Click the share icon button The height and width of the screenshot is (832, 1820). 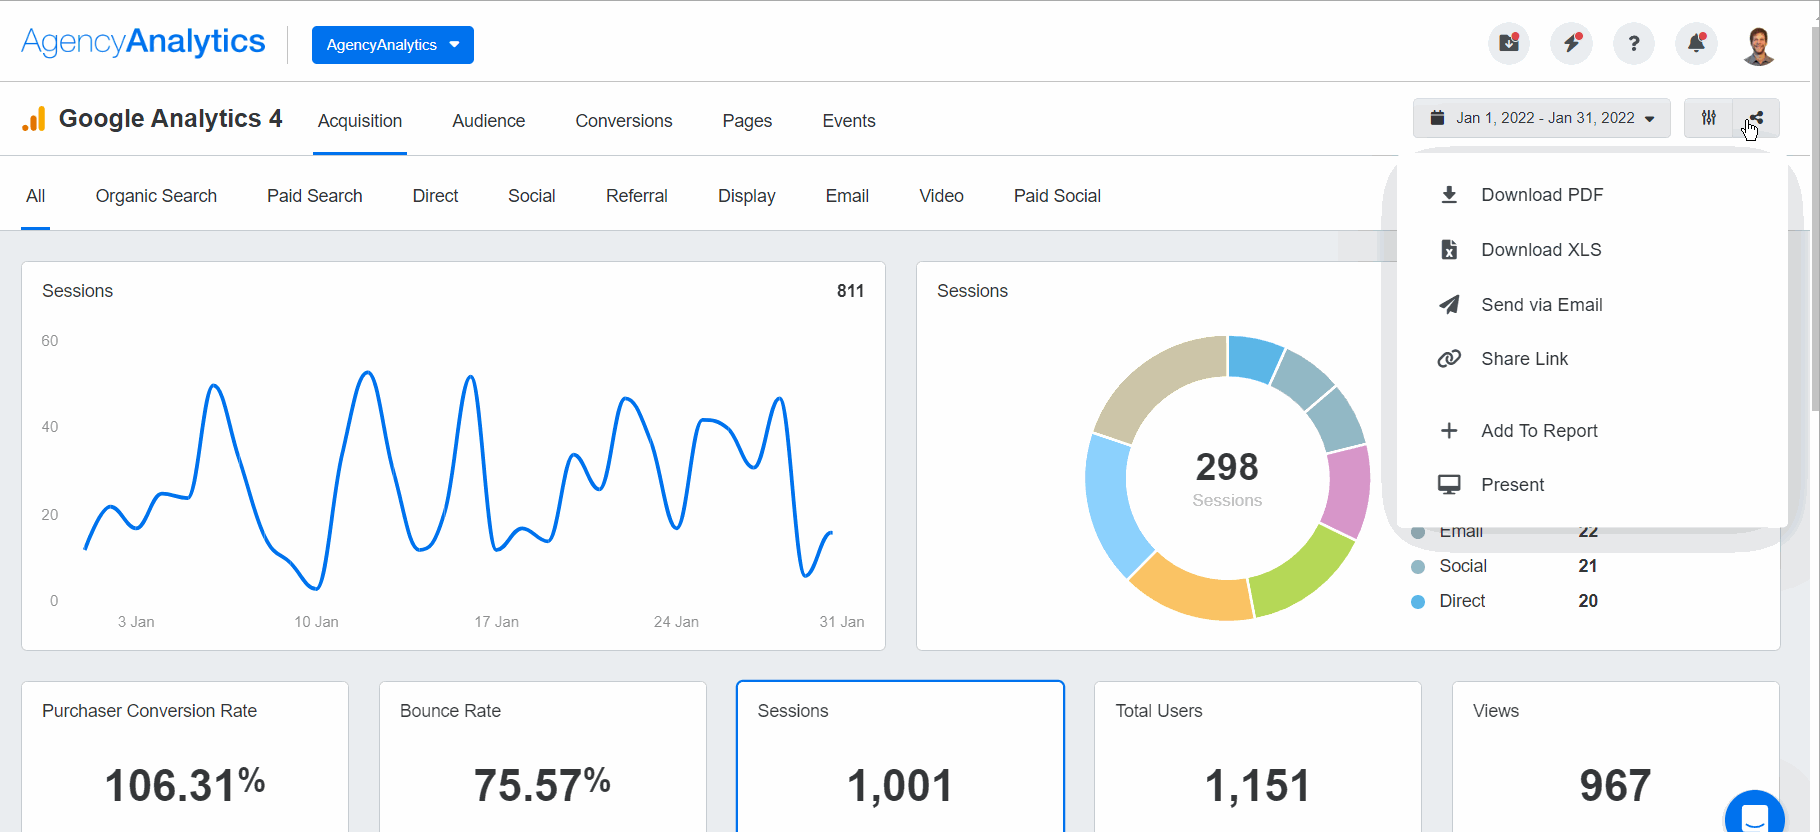(x=1756, y=118)
